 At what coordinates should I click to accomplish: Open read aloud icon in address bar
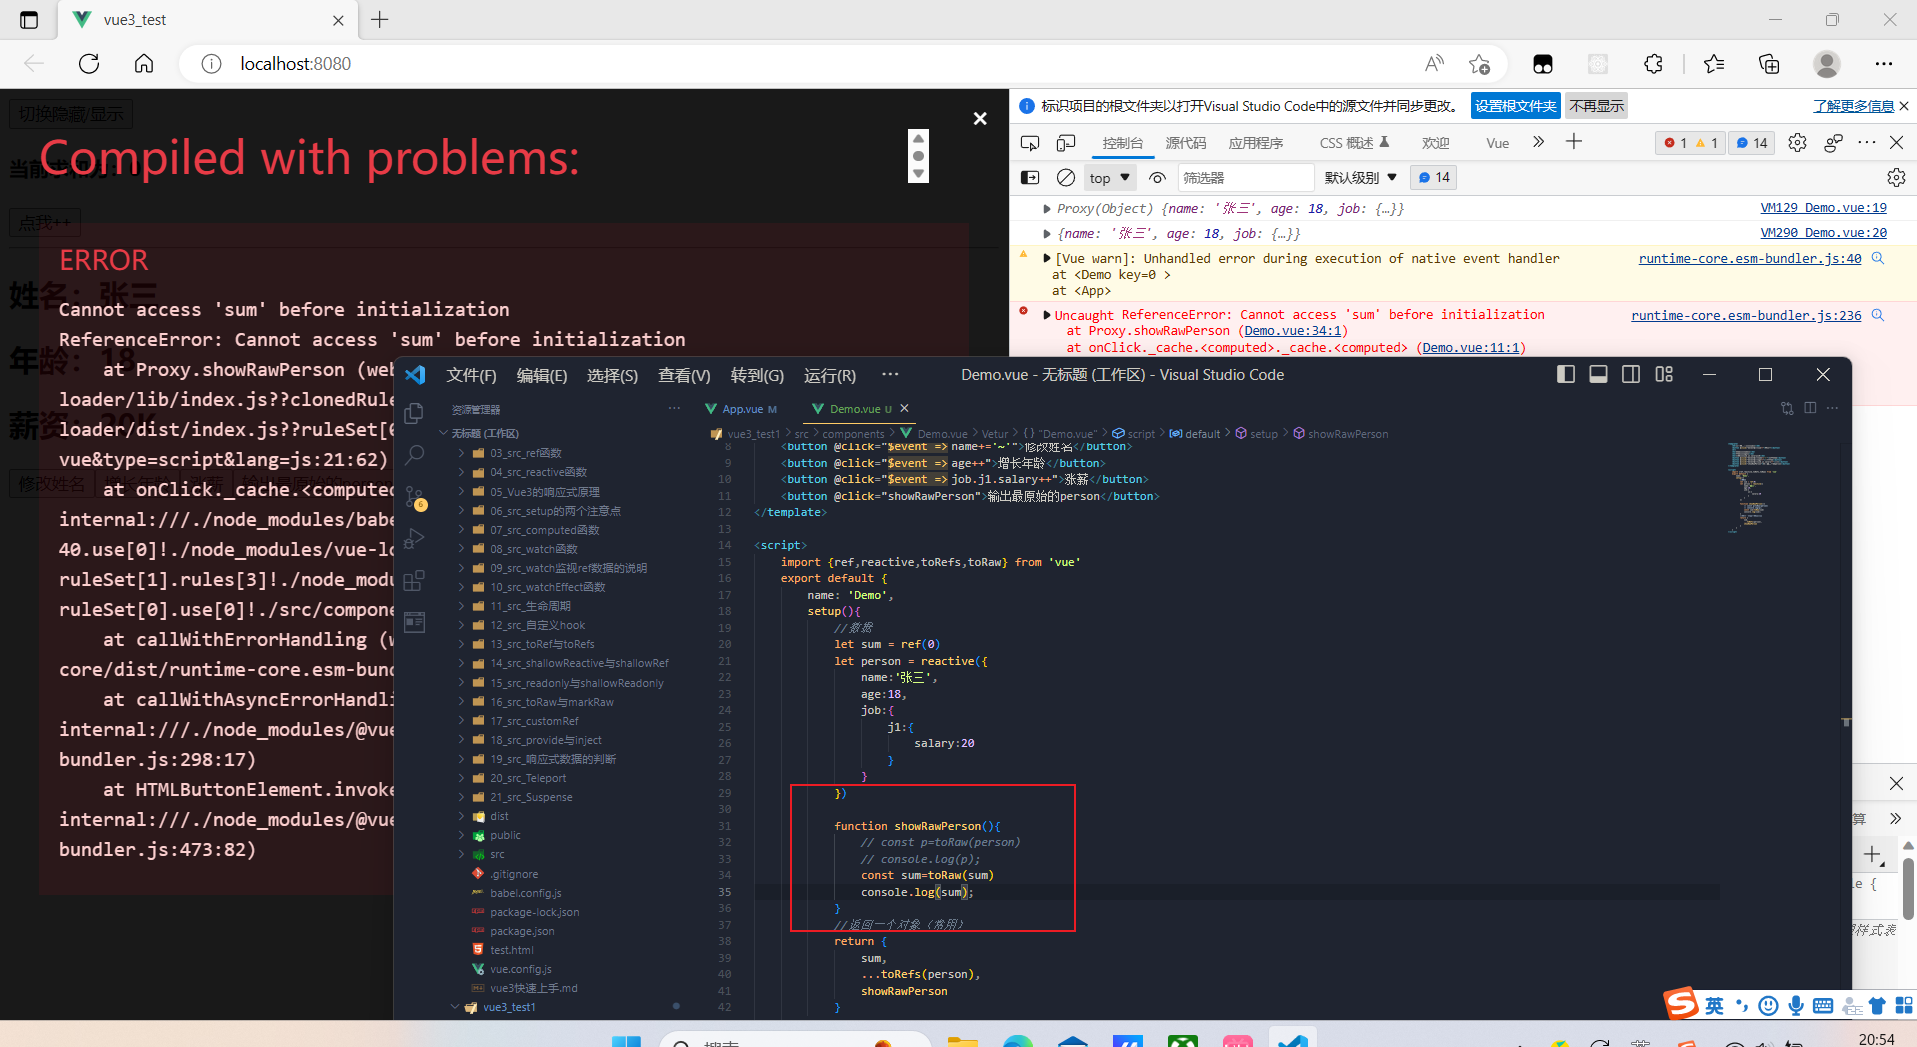(1434, 64)
